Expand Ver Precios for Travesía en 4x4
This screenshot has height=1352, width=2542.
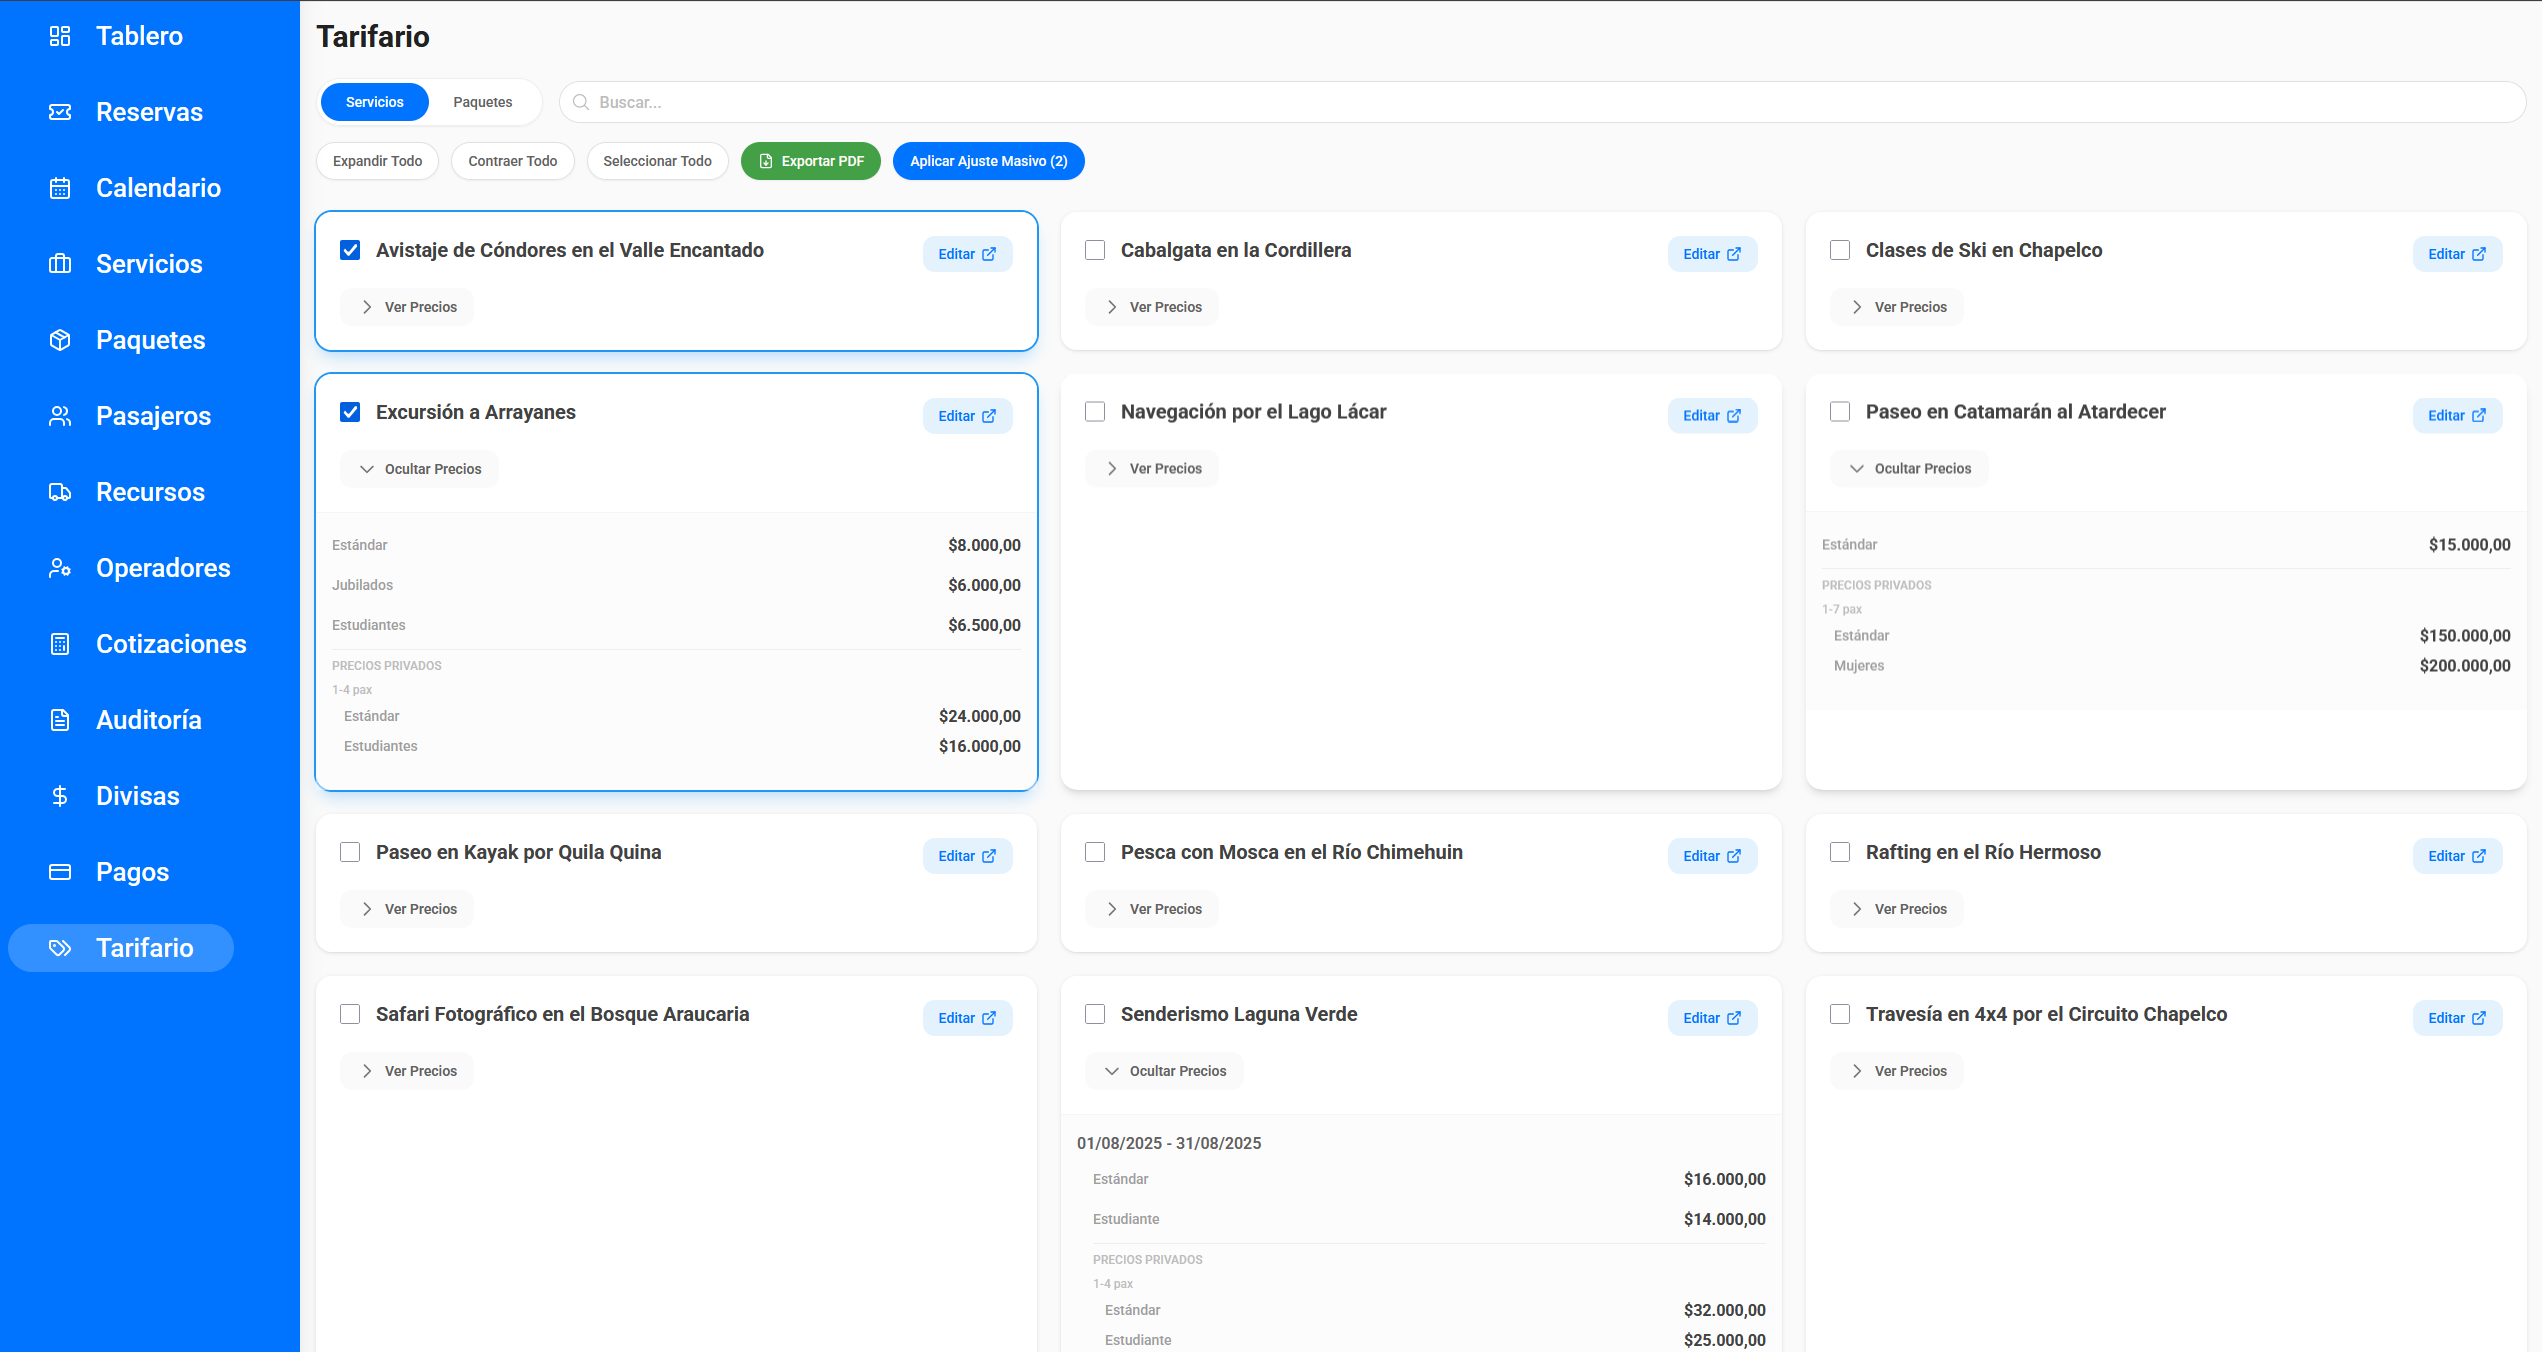coord(1897,1071)
